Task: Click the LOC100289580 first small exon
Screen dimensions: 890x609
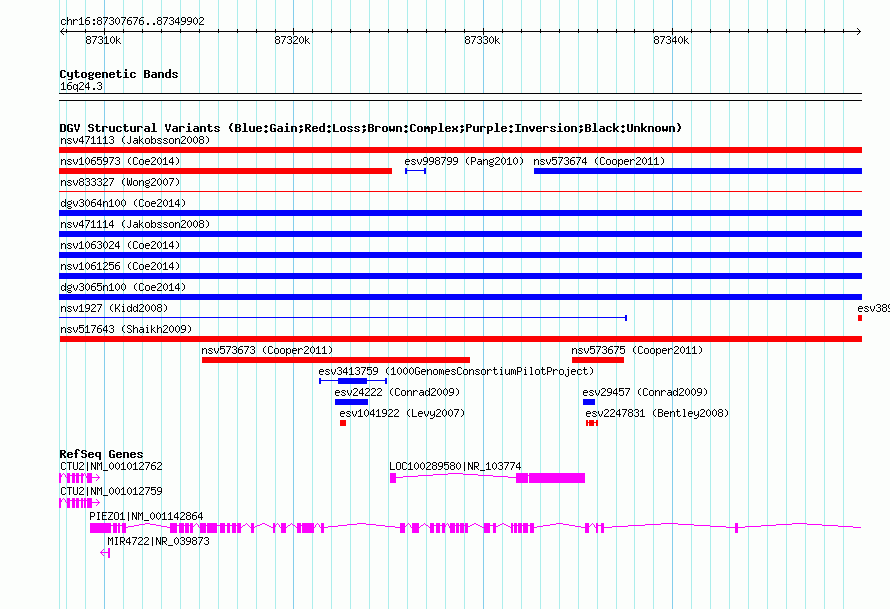Action: pyautogui.click(x=393, y=478)
